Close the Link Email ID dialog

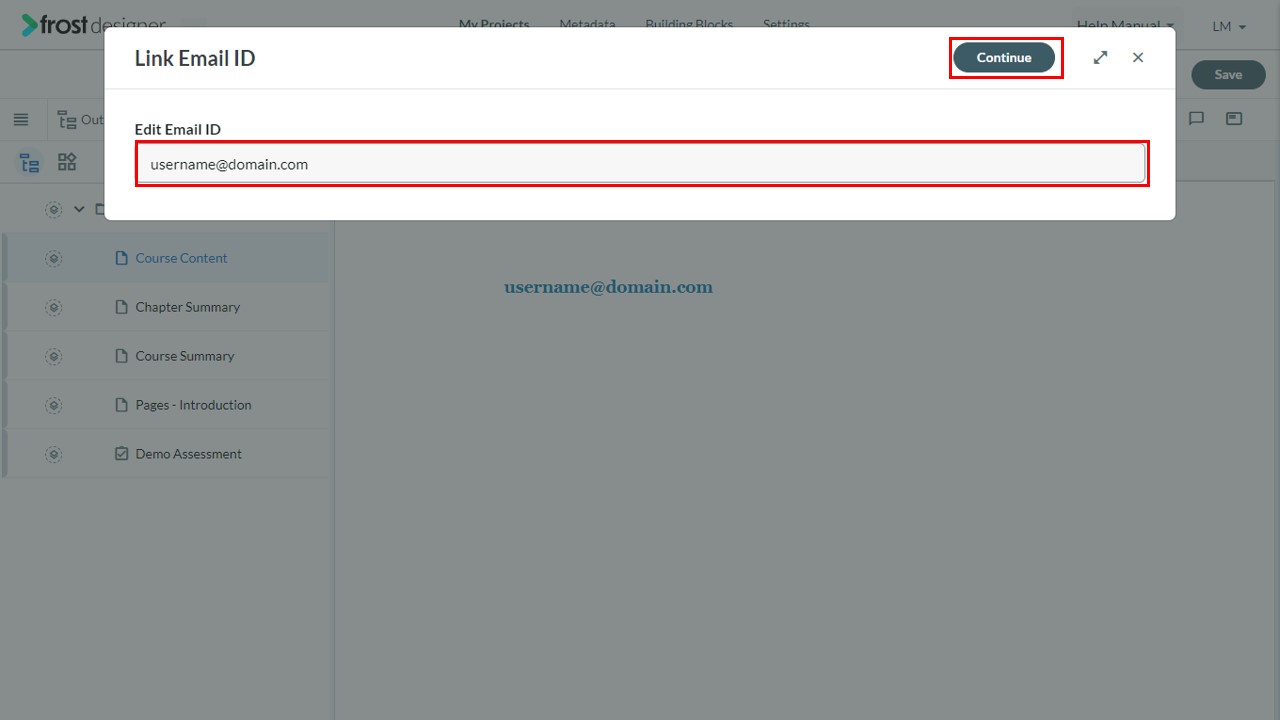1138,58
